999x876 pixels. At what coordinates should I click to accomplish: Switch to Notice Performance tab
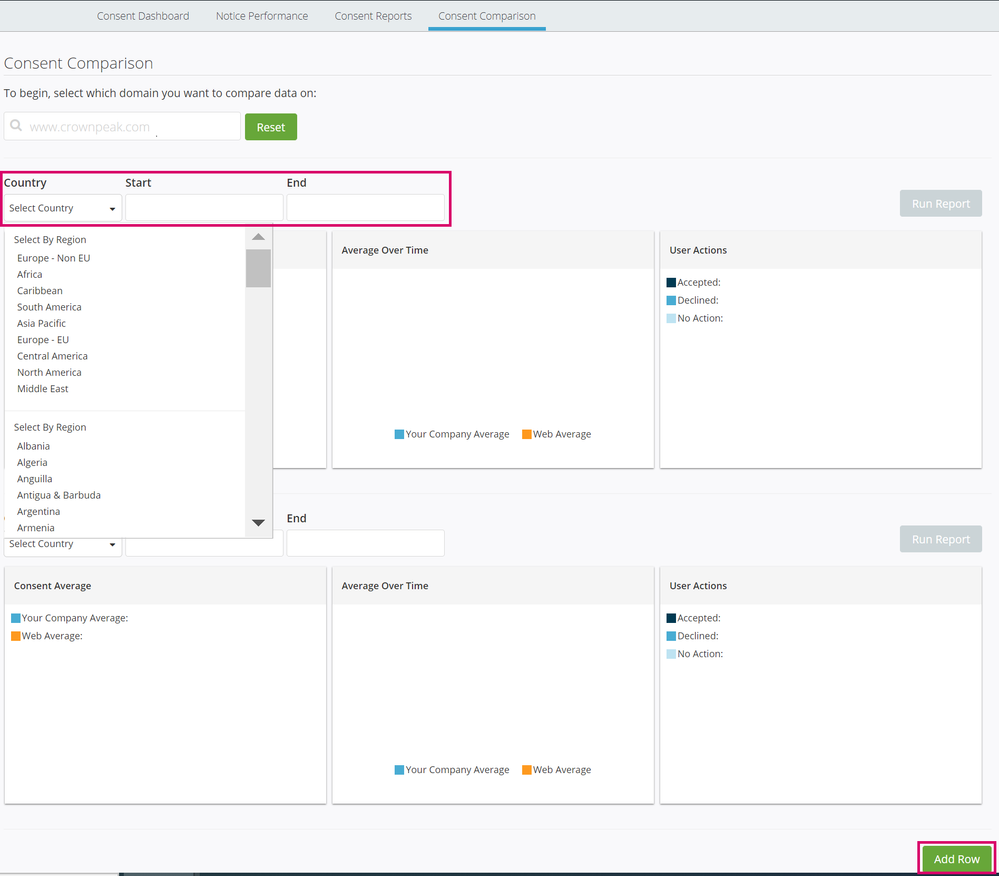point(261,16)
